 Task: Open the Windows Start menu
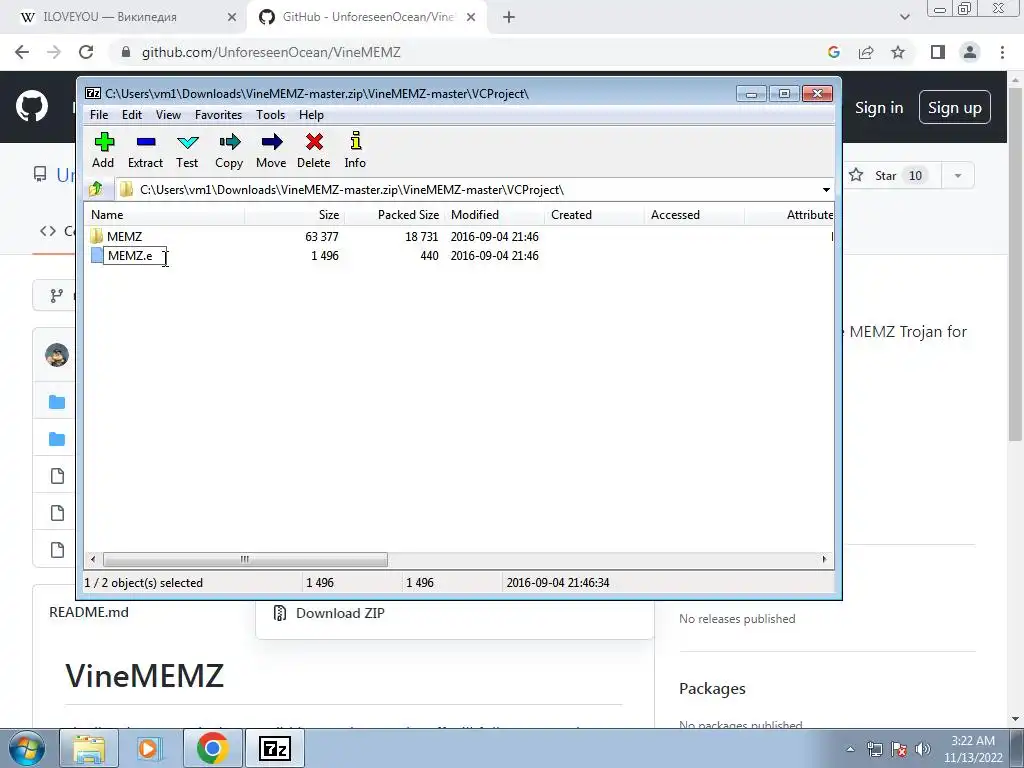coord(27,748)
